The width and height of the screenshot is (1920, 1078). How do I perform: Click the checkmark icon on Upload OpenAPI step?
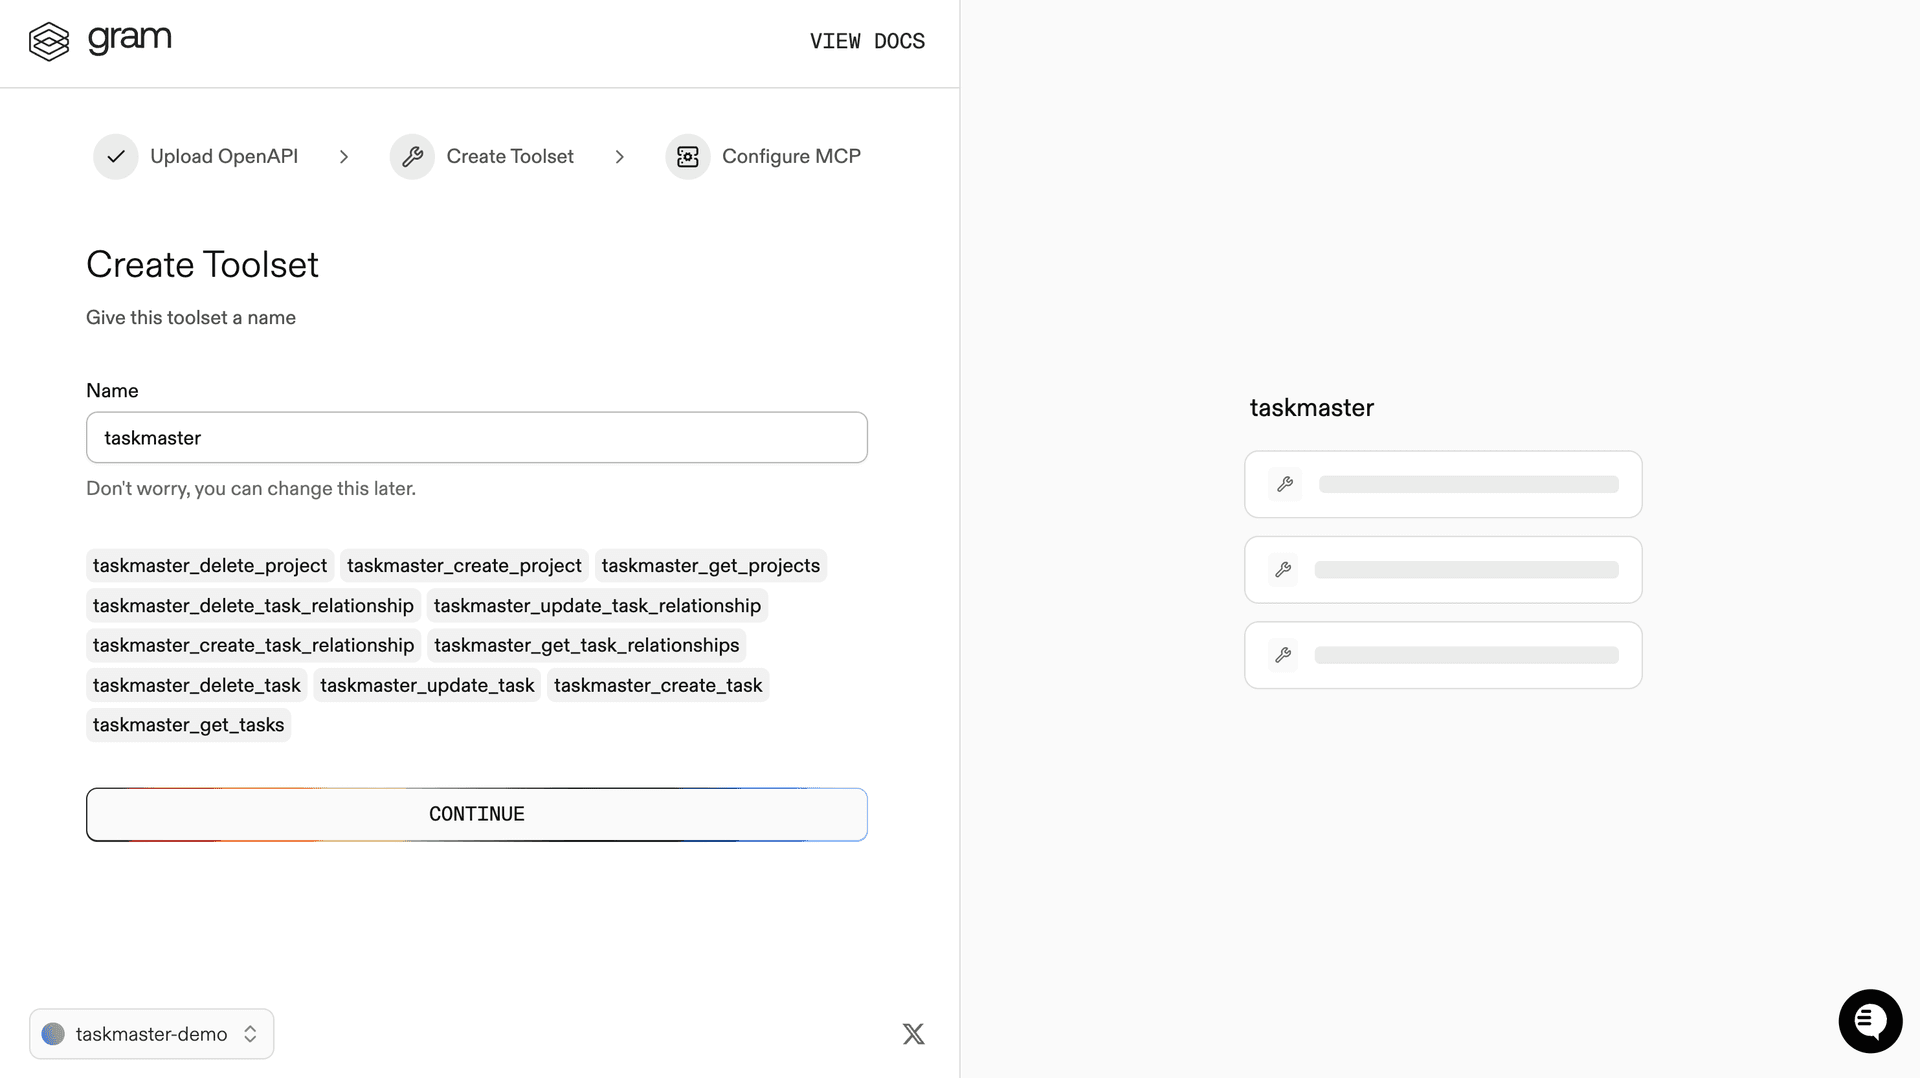(x=115, y=157)
